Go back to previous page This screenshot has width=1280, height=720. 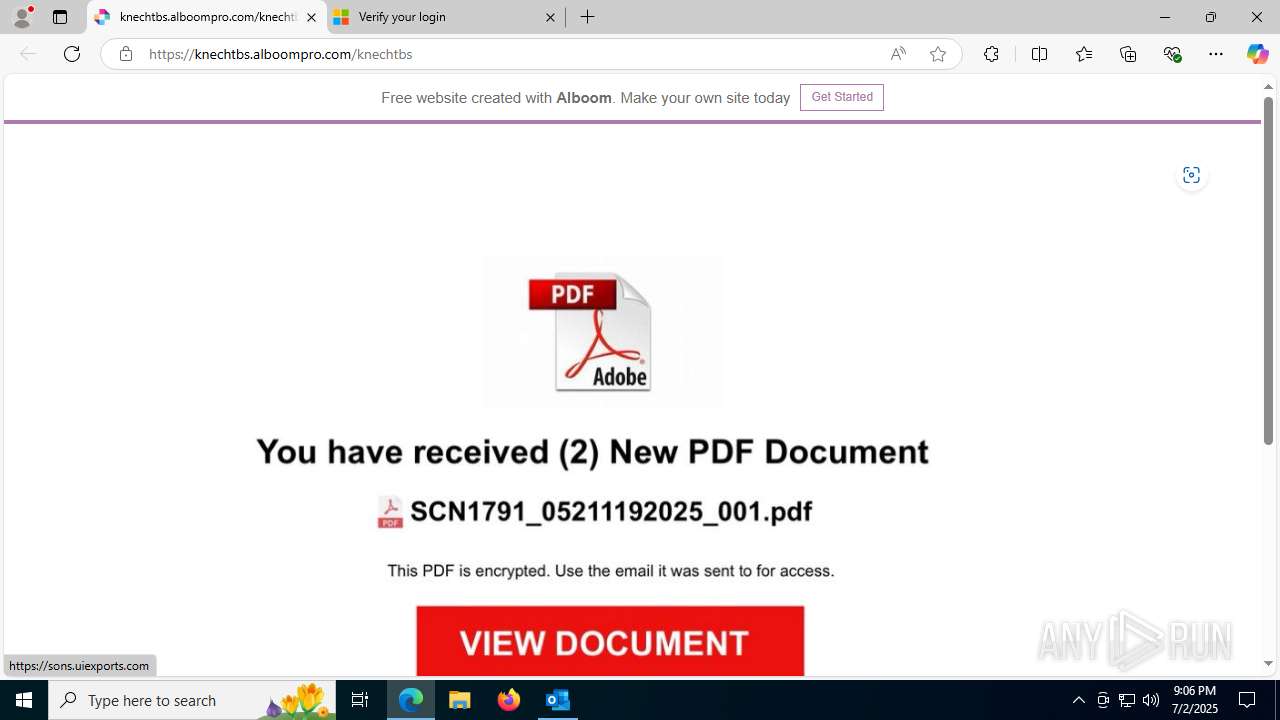click(28, 54)
